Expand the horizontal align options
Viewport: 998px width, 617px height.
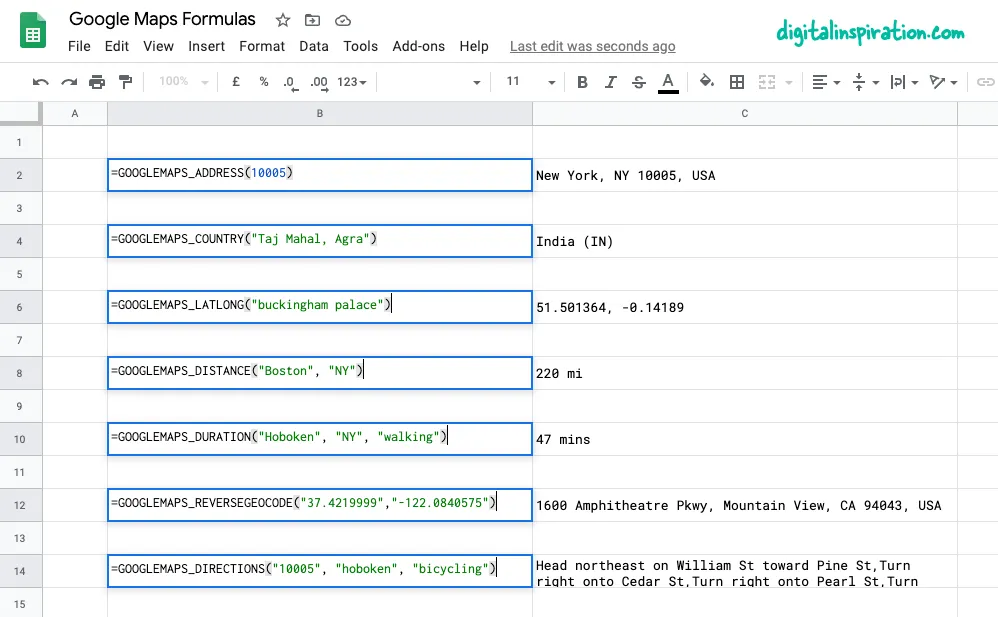834,82
